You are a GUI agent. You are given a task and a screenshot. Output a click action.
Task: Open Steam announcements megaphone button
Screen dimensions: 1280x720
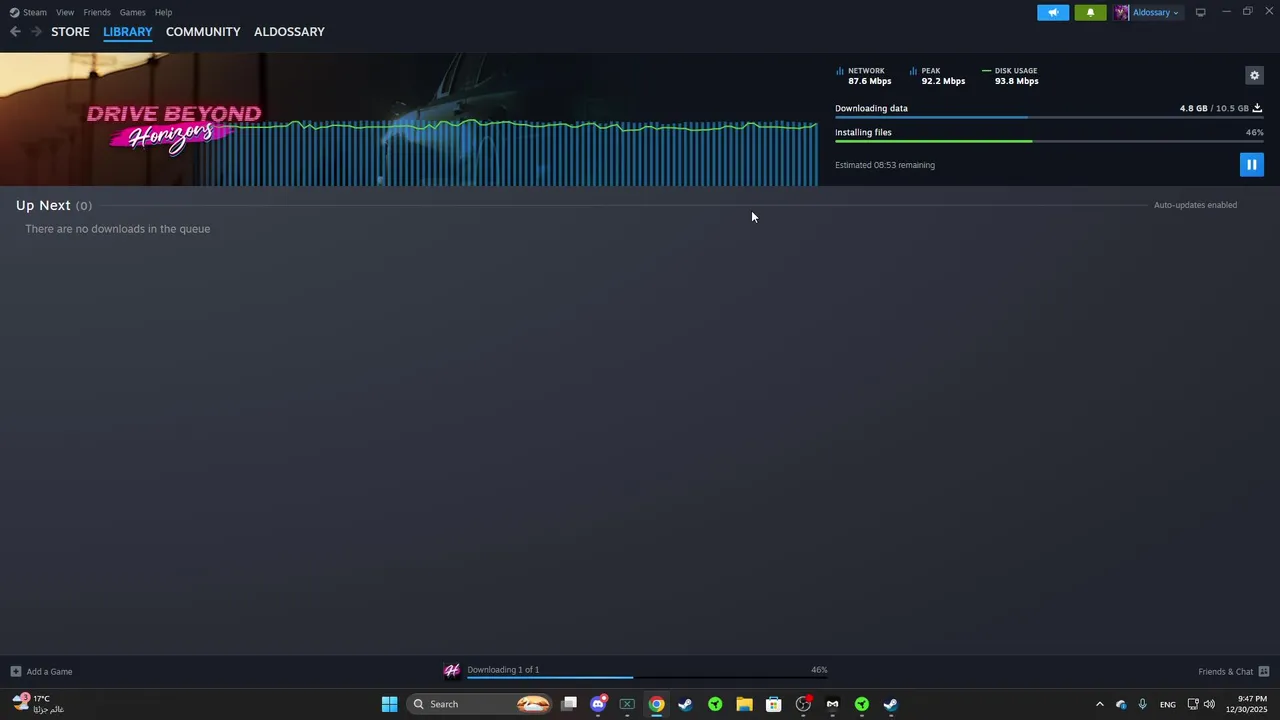[1053, 12]
